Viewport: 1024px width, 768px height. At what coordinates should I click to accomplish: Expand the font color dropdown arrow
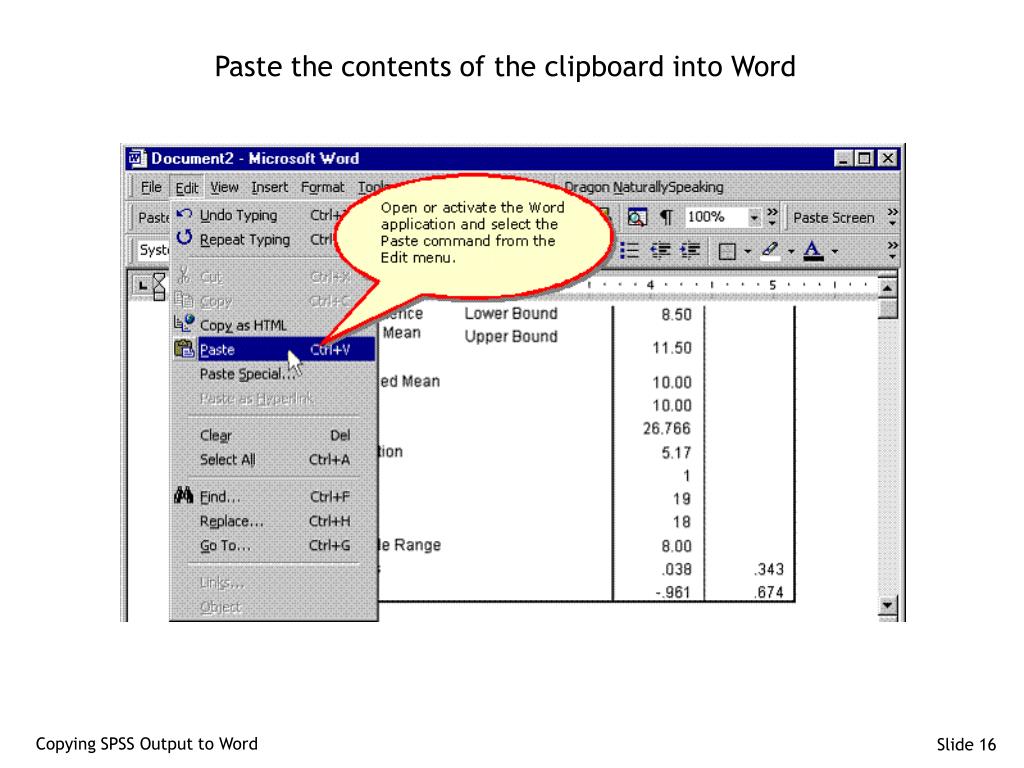coord(834,251)
